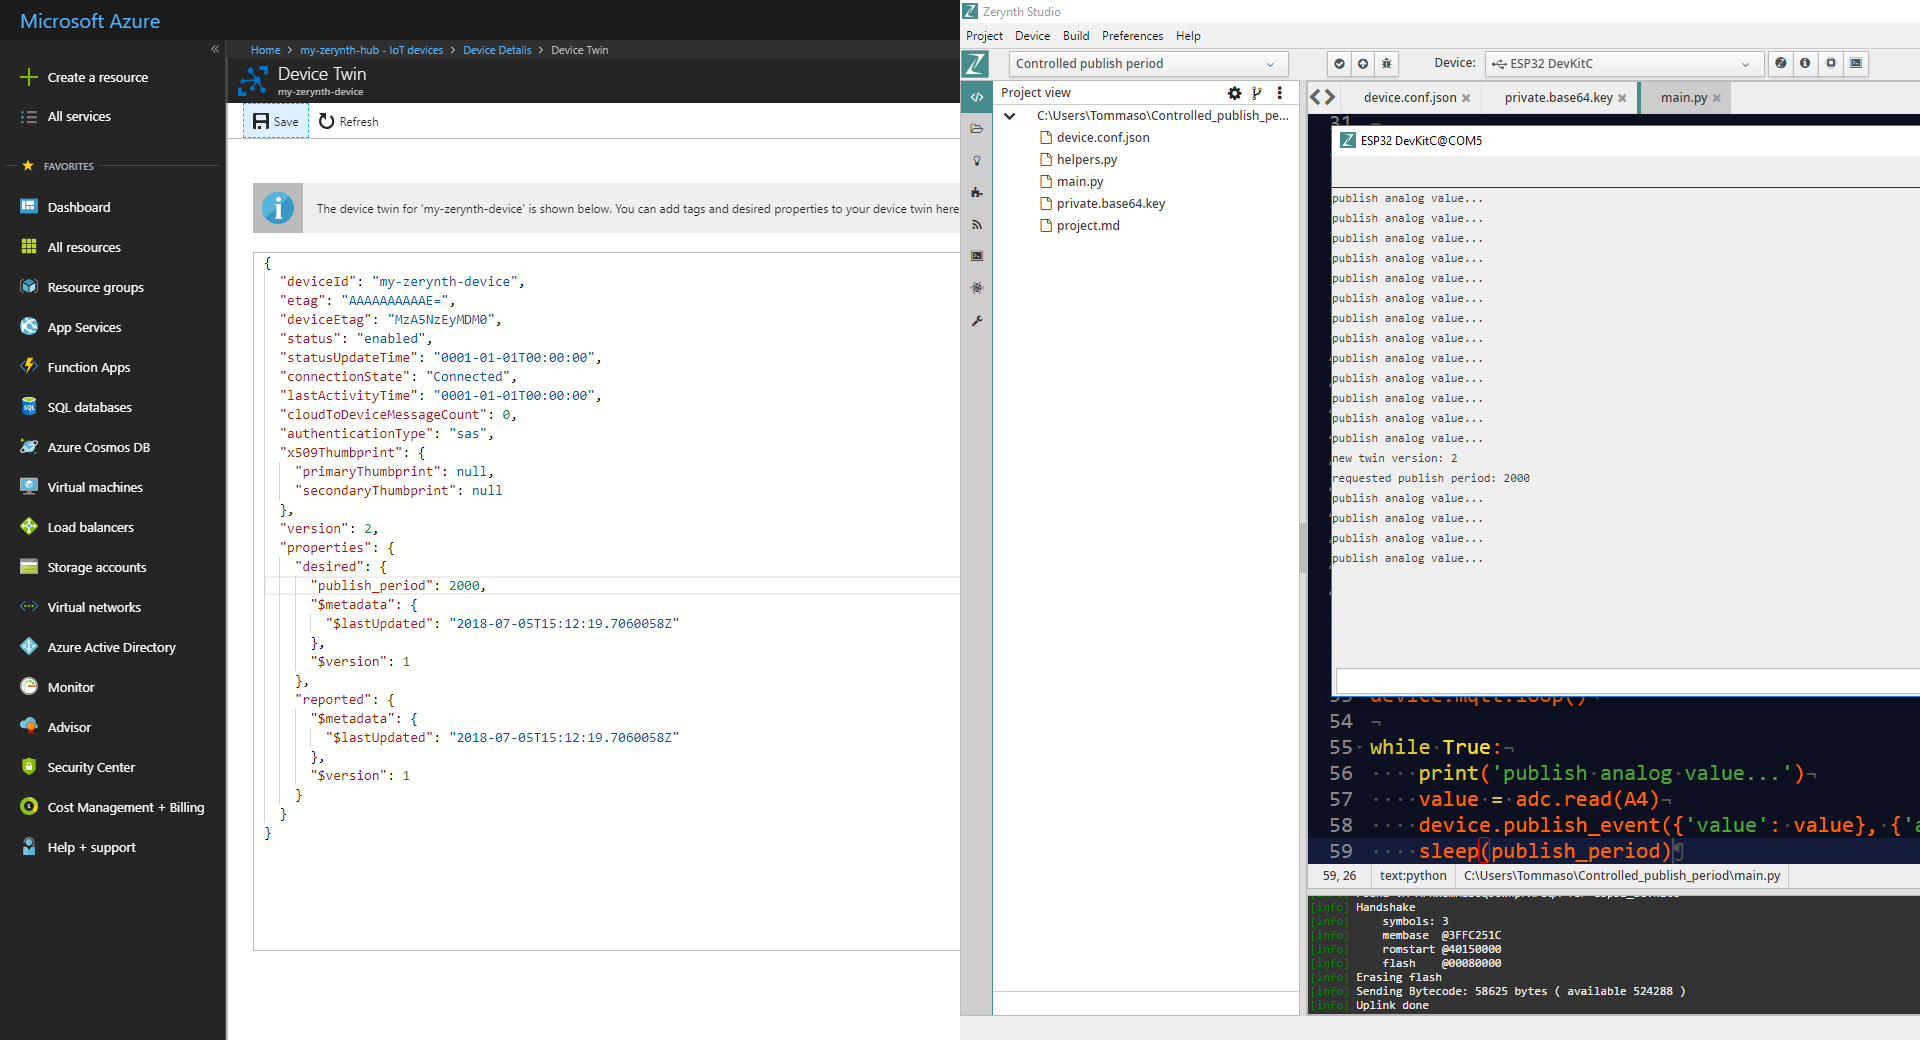
Task: Open my-zerynth-hub - IoT devices breadcrumb
Action: pyautogui.click(x=371, y=50)
